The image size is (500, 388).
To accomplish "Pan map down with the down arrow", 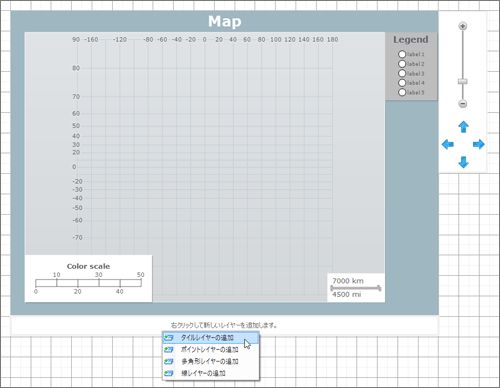I will tap(463, 162).
